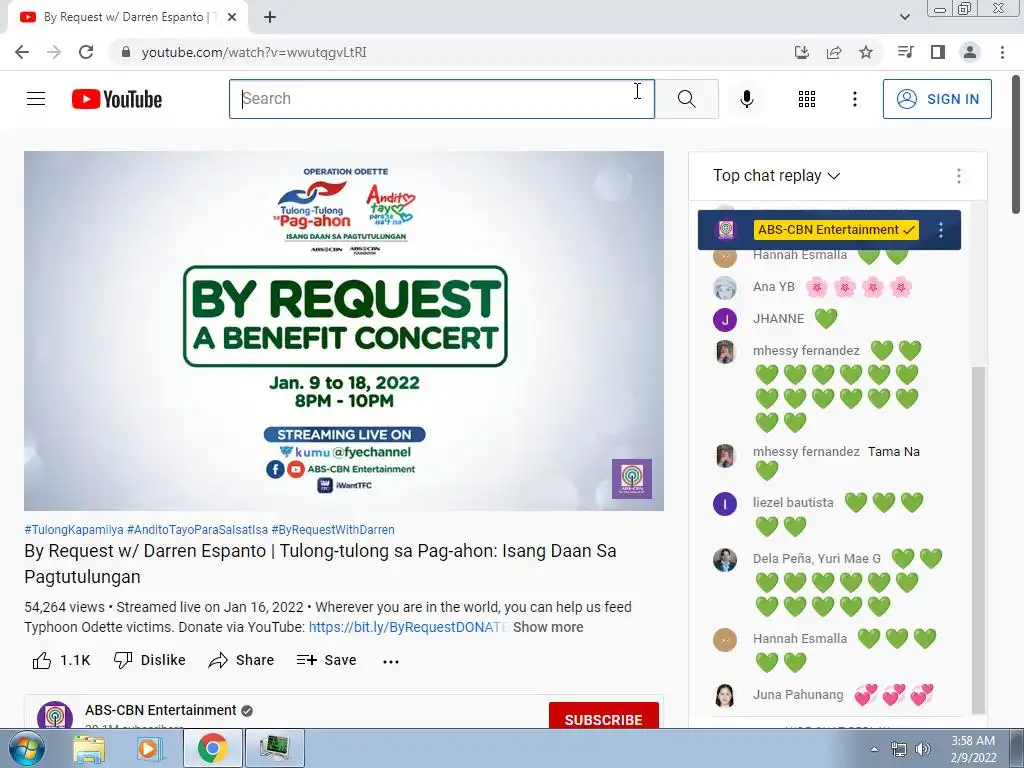Open the media controls icon in Chrome toolbar
Screen dimensions: 1024x768
[x=906, y=52]
